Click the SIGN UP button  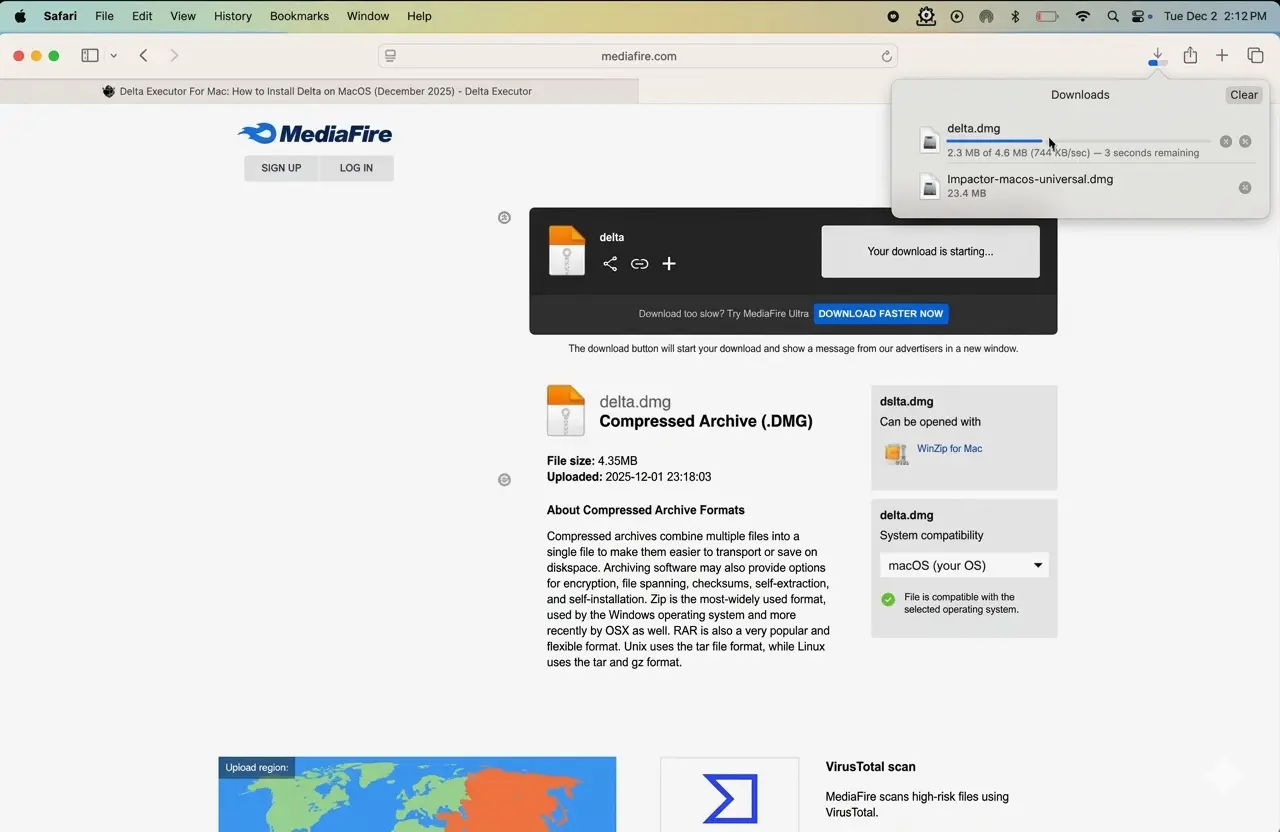[281, 168]
